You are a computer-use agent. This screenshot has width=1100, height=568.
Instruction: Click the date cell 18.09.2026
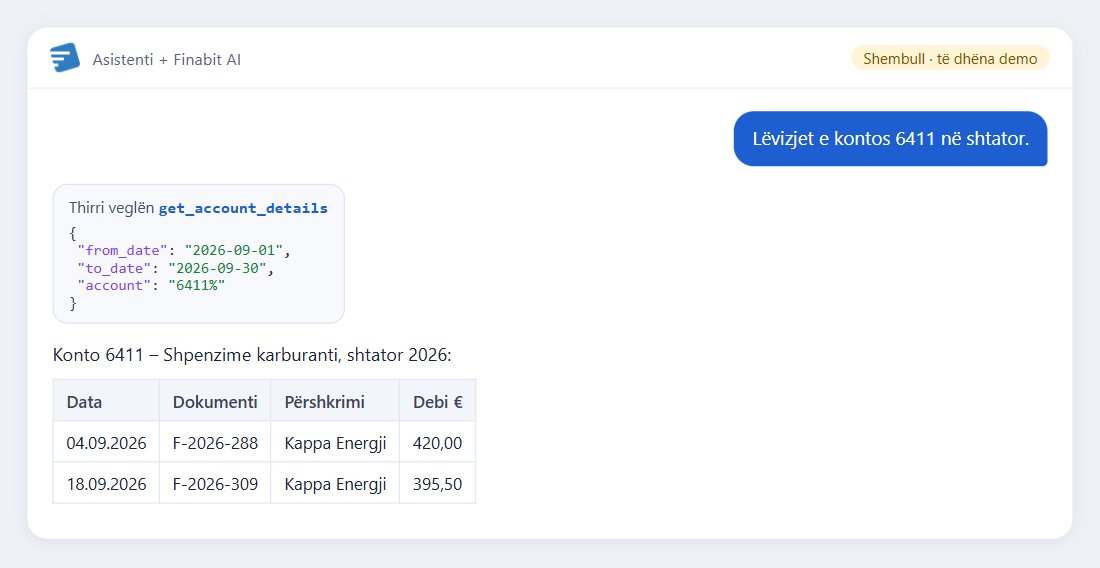point(107,484)
